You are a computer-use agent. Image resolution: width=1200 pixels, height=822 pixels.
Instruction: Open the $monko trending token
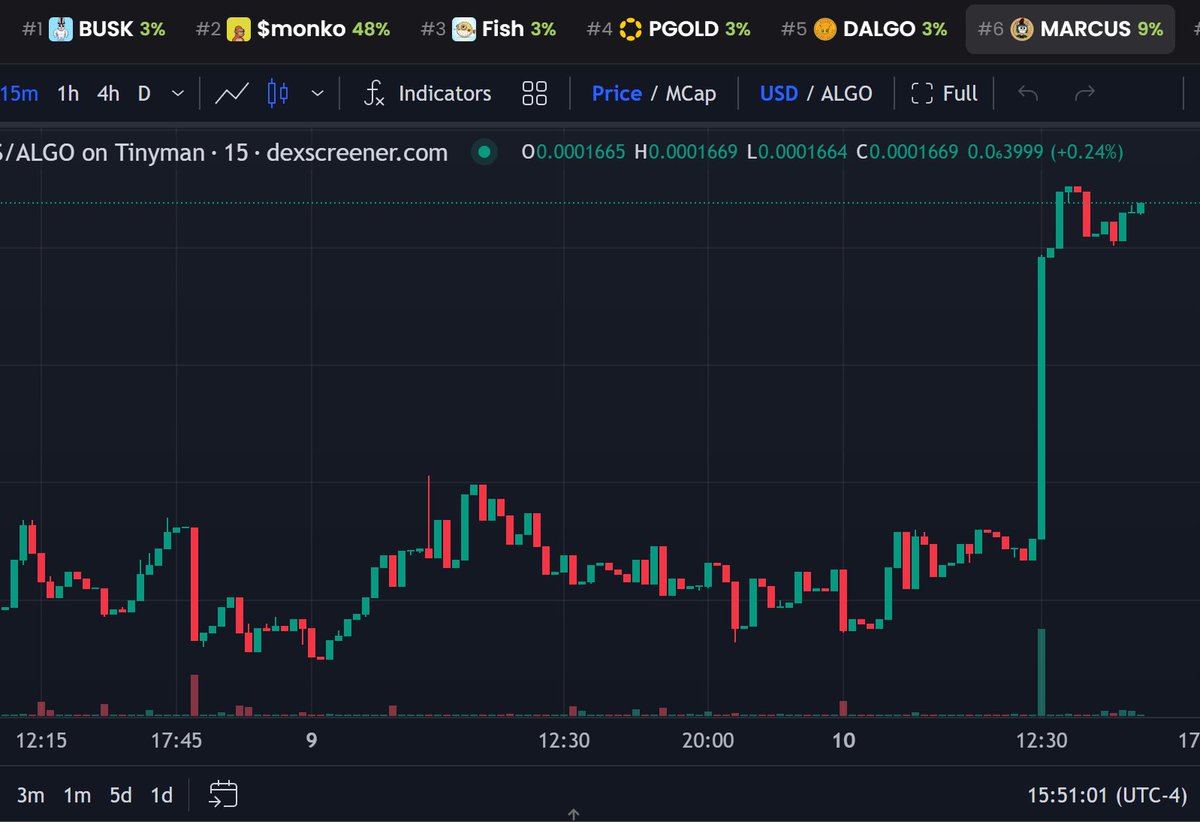(292, 29)
